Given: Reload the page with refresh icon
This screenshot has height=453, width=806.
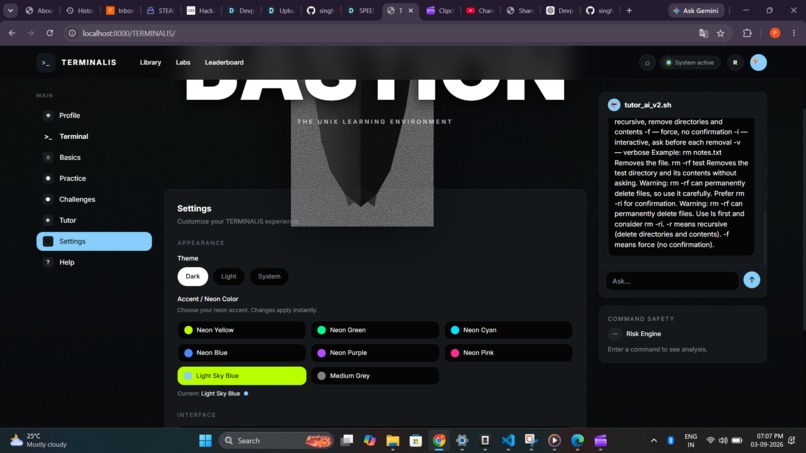Looking at the screenshot, I should [49, 33].
